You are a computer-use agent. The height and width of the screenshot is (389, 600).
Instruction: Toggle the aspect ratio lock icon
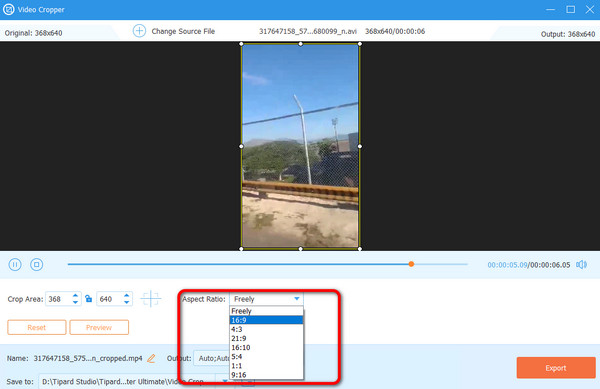(x=88, y=298)
